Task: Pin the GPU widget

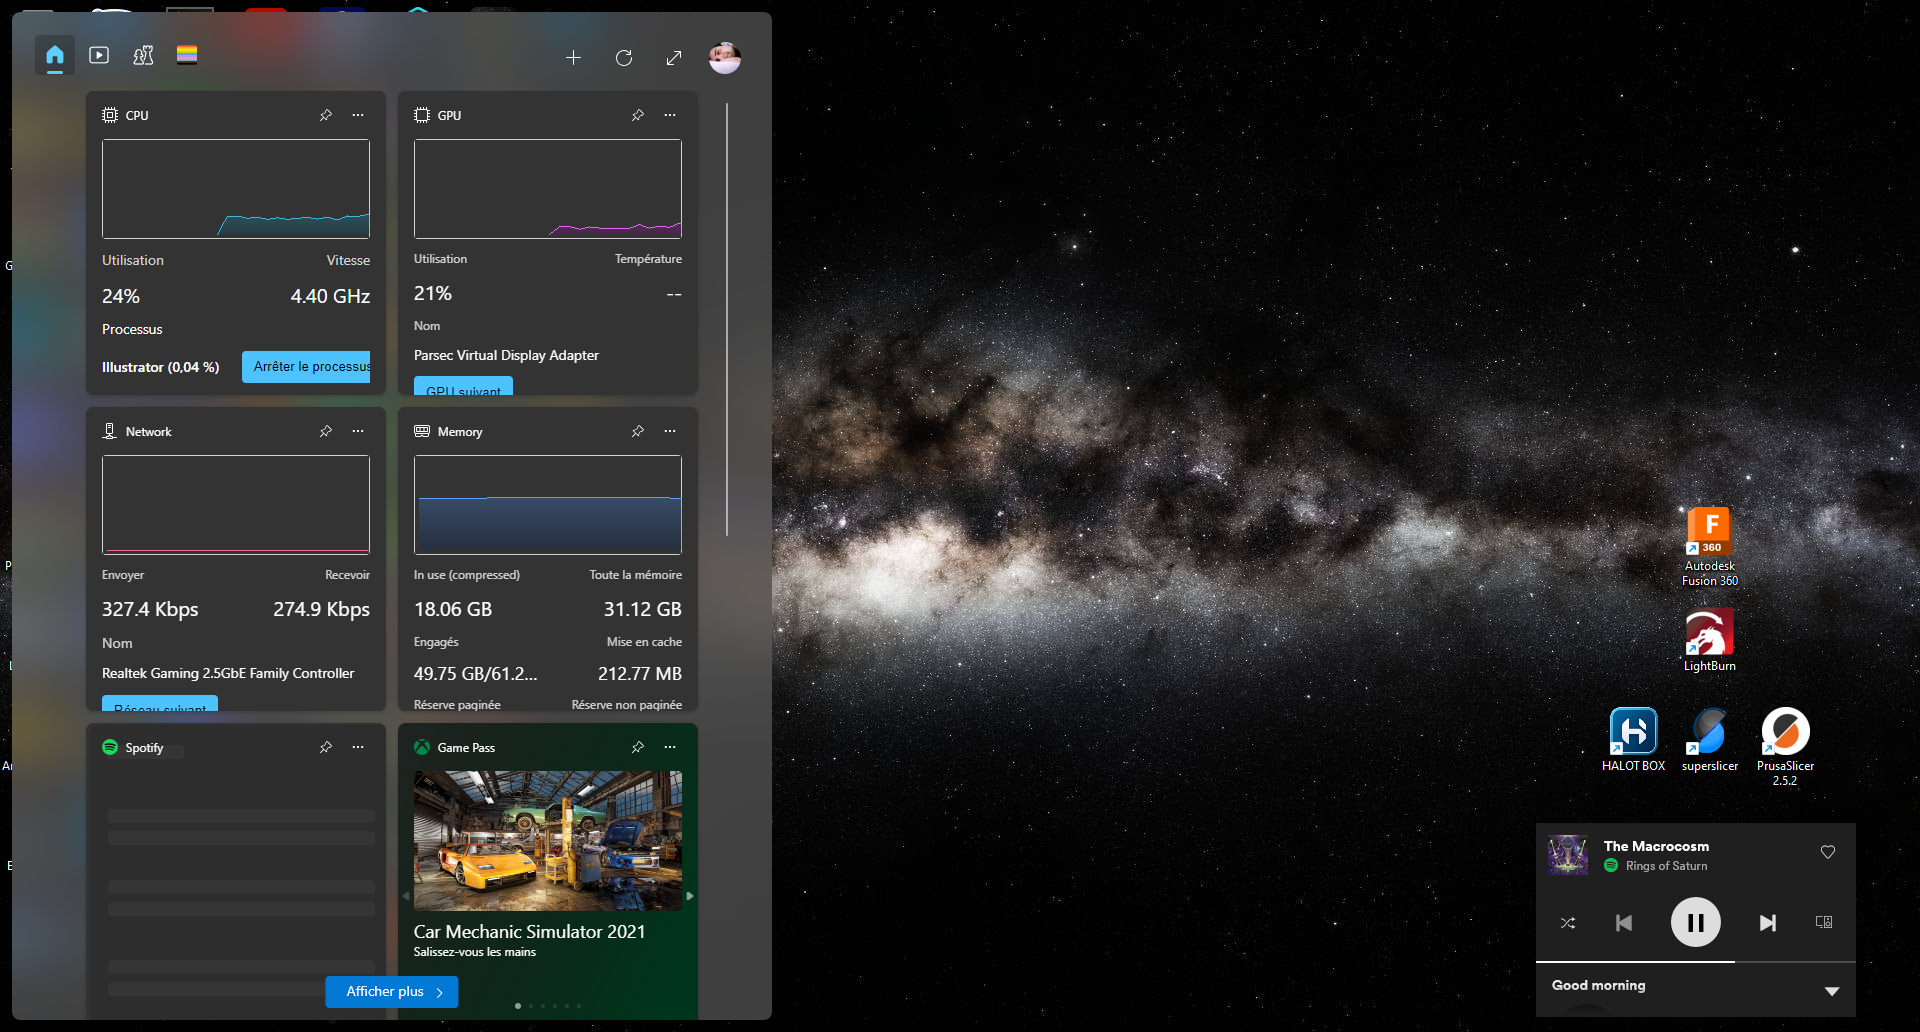Action: point(638,115)
